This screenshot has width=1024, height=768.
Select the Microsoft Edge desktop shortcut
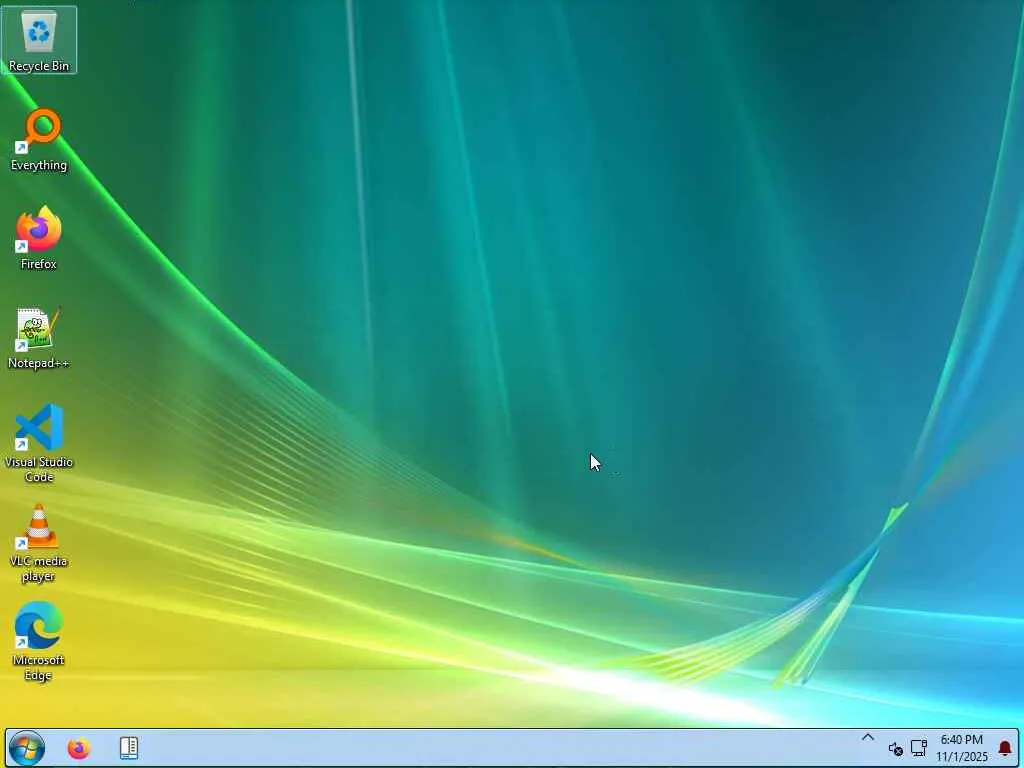point(39,641)
